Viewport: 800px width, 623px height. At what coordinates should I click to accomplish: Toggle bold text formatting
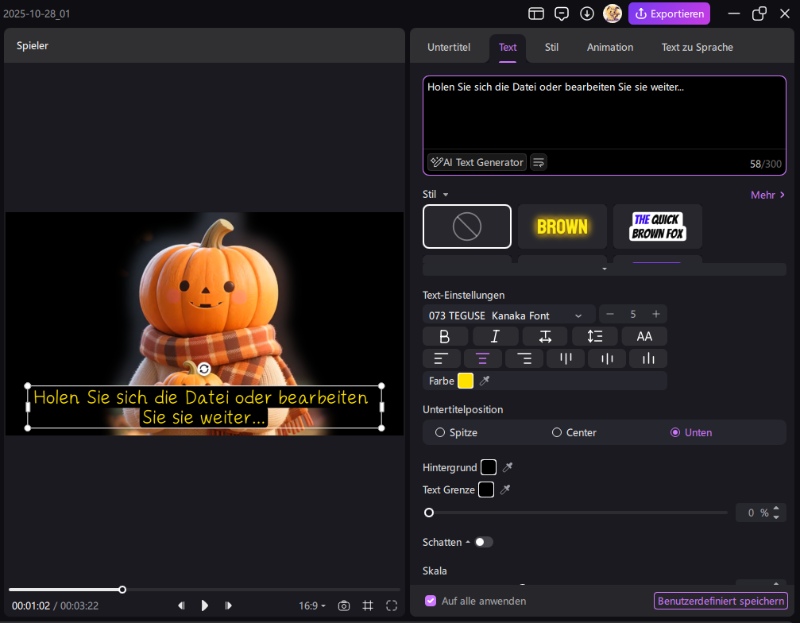click(x=445, y=337)
